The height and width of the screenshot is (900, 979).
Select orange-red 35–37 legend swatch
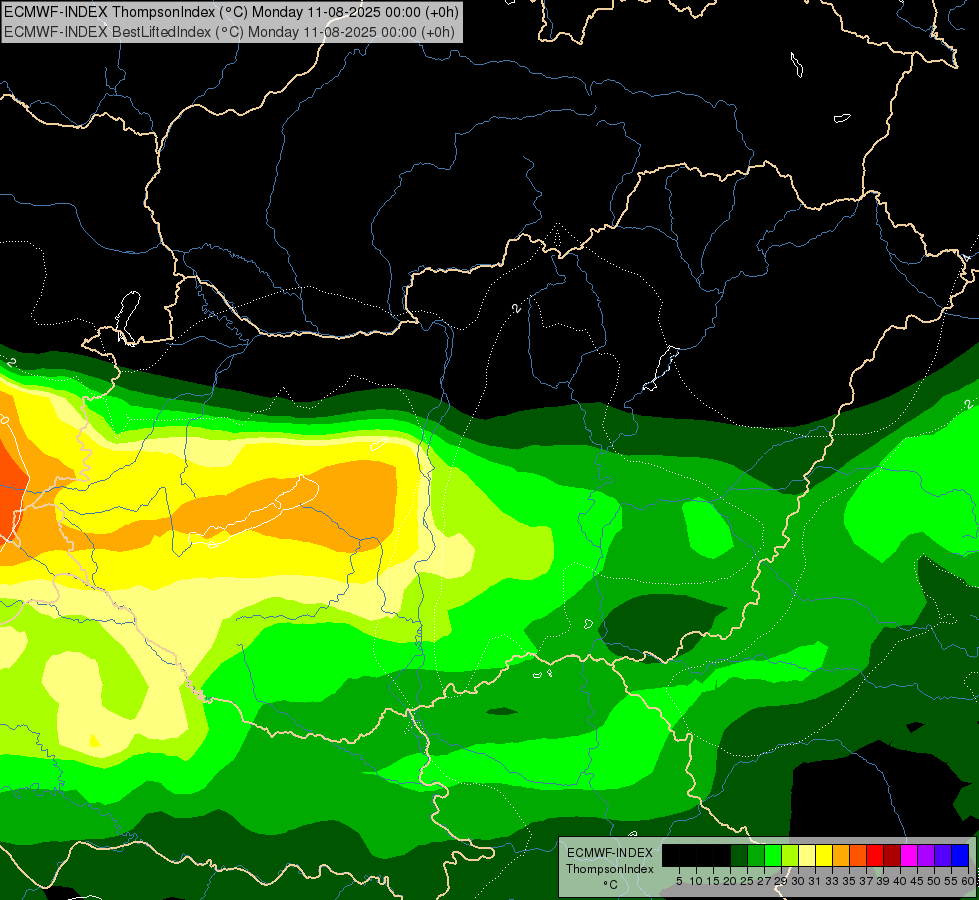[858, 856]
